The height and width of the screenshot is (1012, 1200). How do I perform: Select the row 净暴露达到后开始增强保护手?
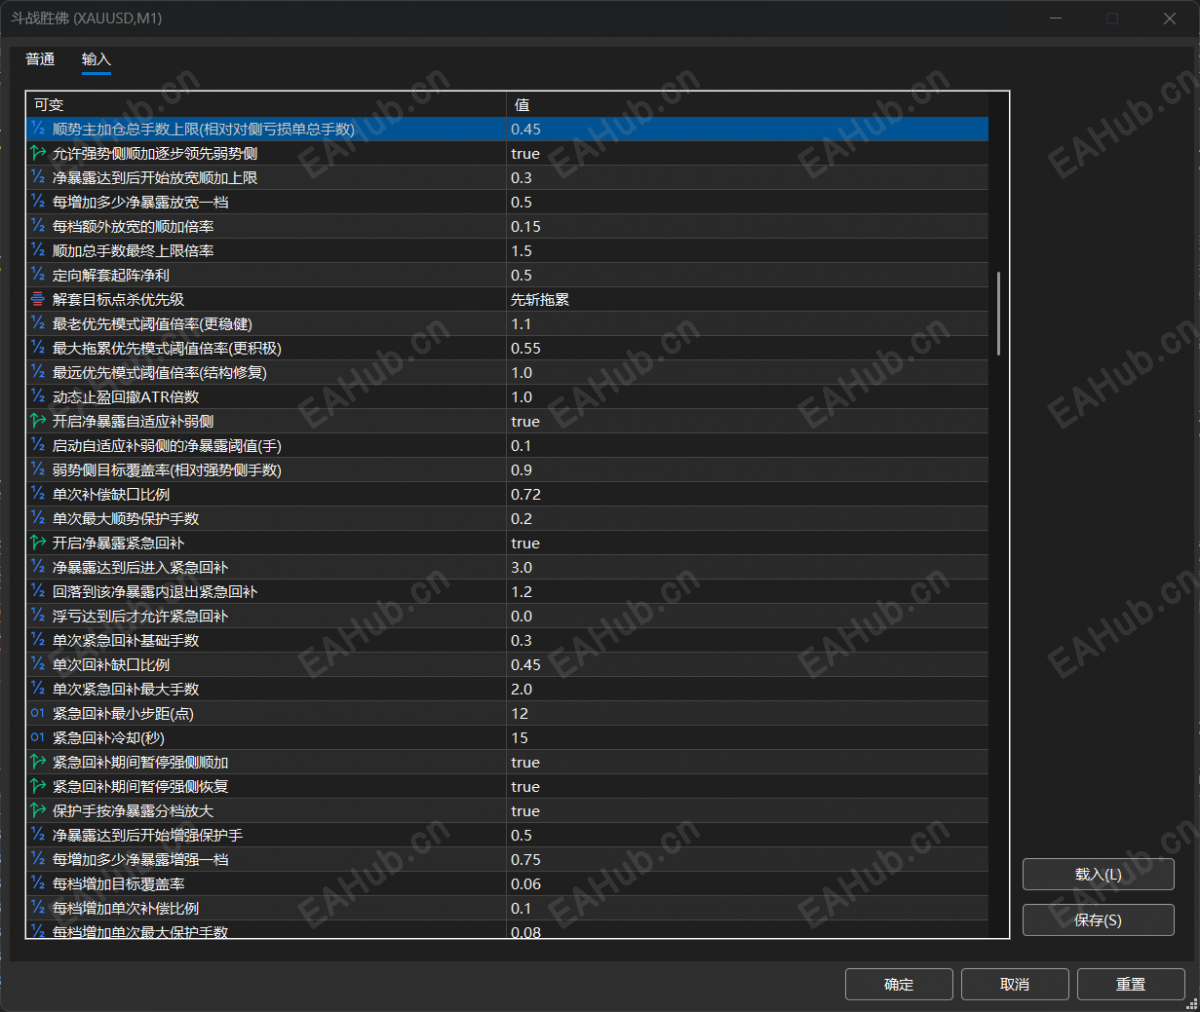[507, 835]
